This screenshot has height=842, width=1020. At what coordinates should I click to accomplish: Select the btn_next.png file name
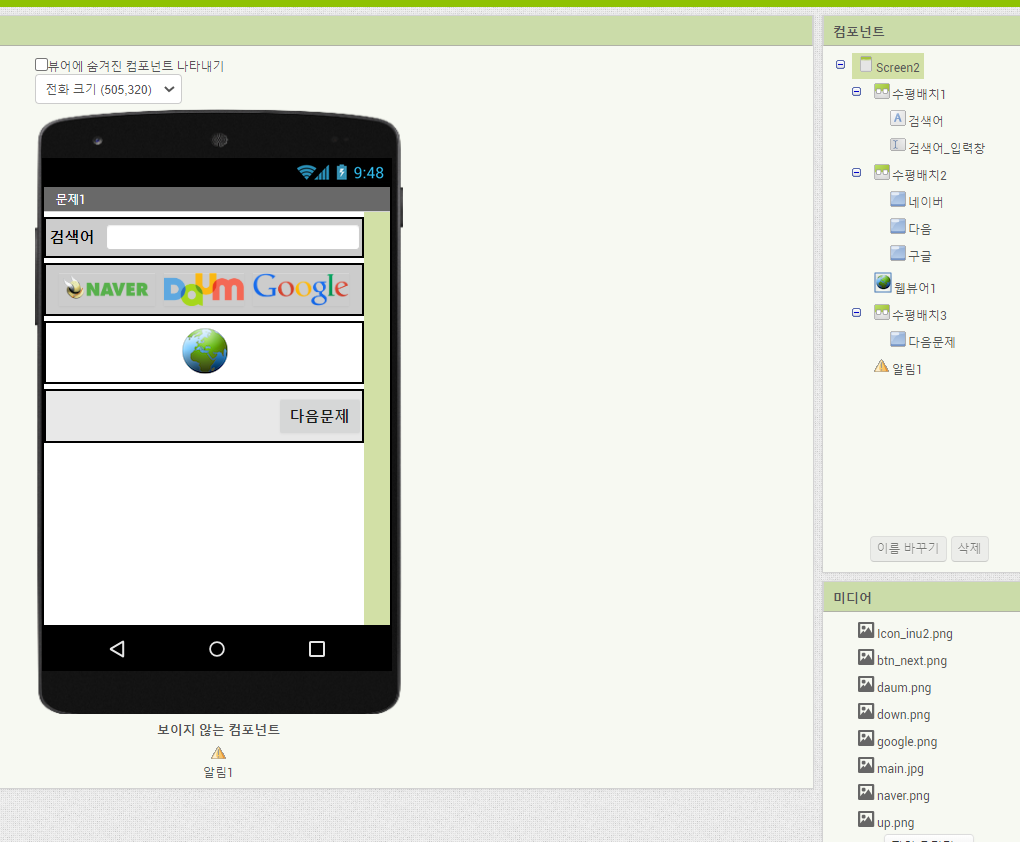pyautogui.click(x=912, y=660)
